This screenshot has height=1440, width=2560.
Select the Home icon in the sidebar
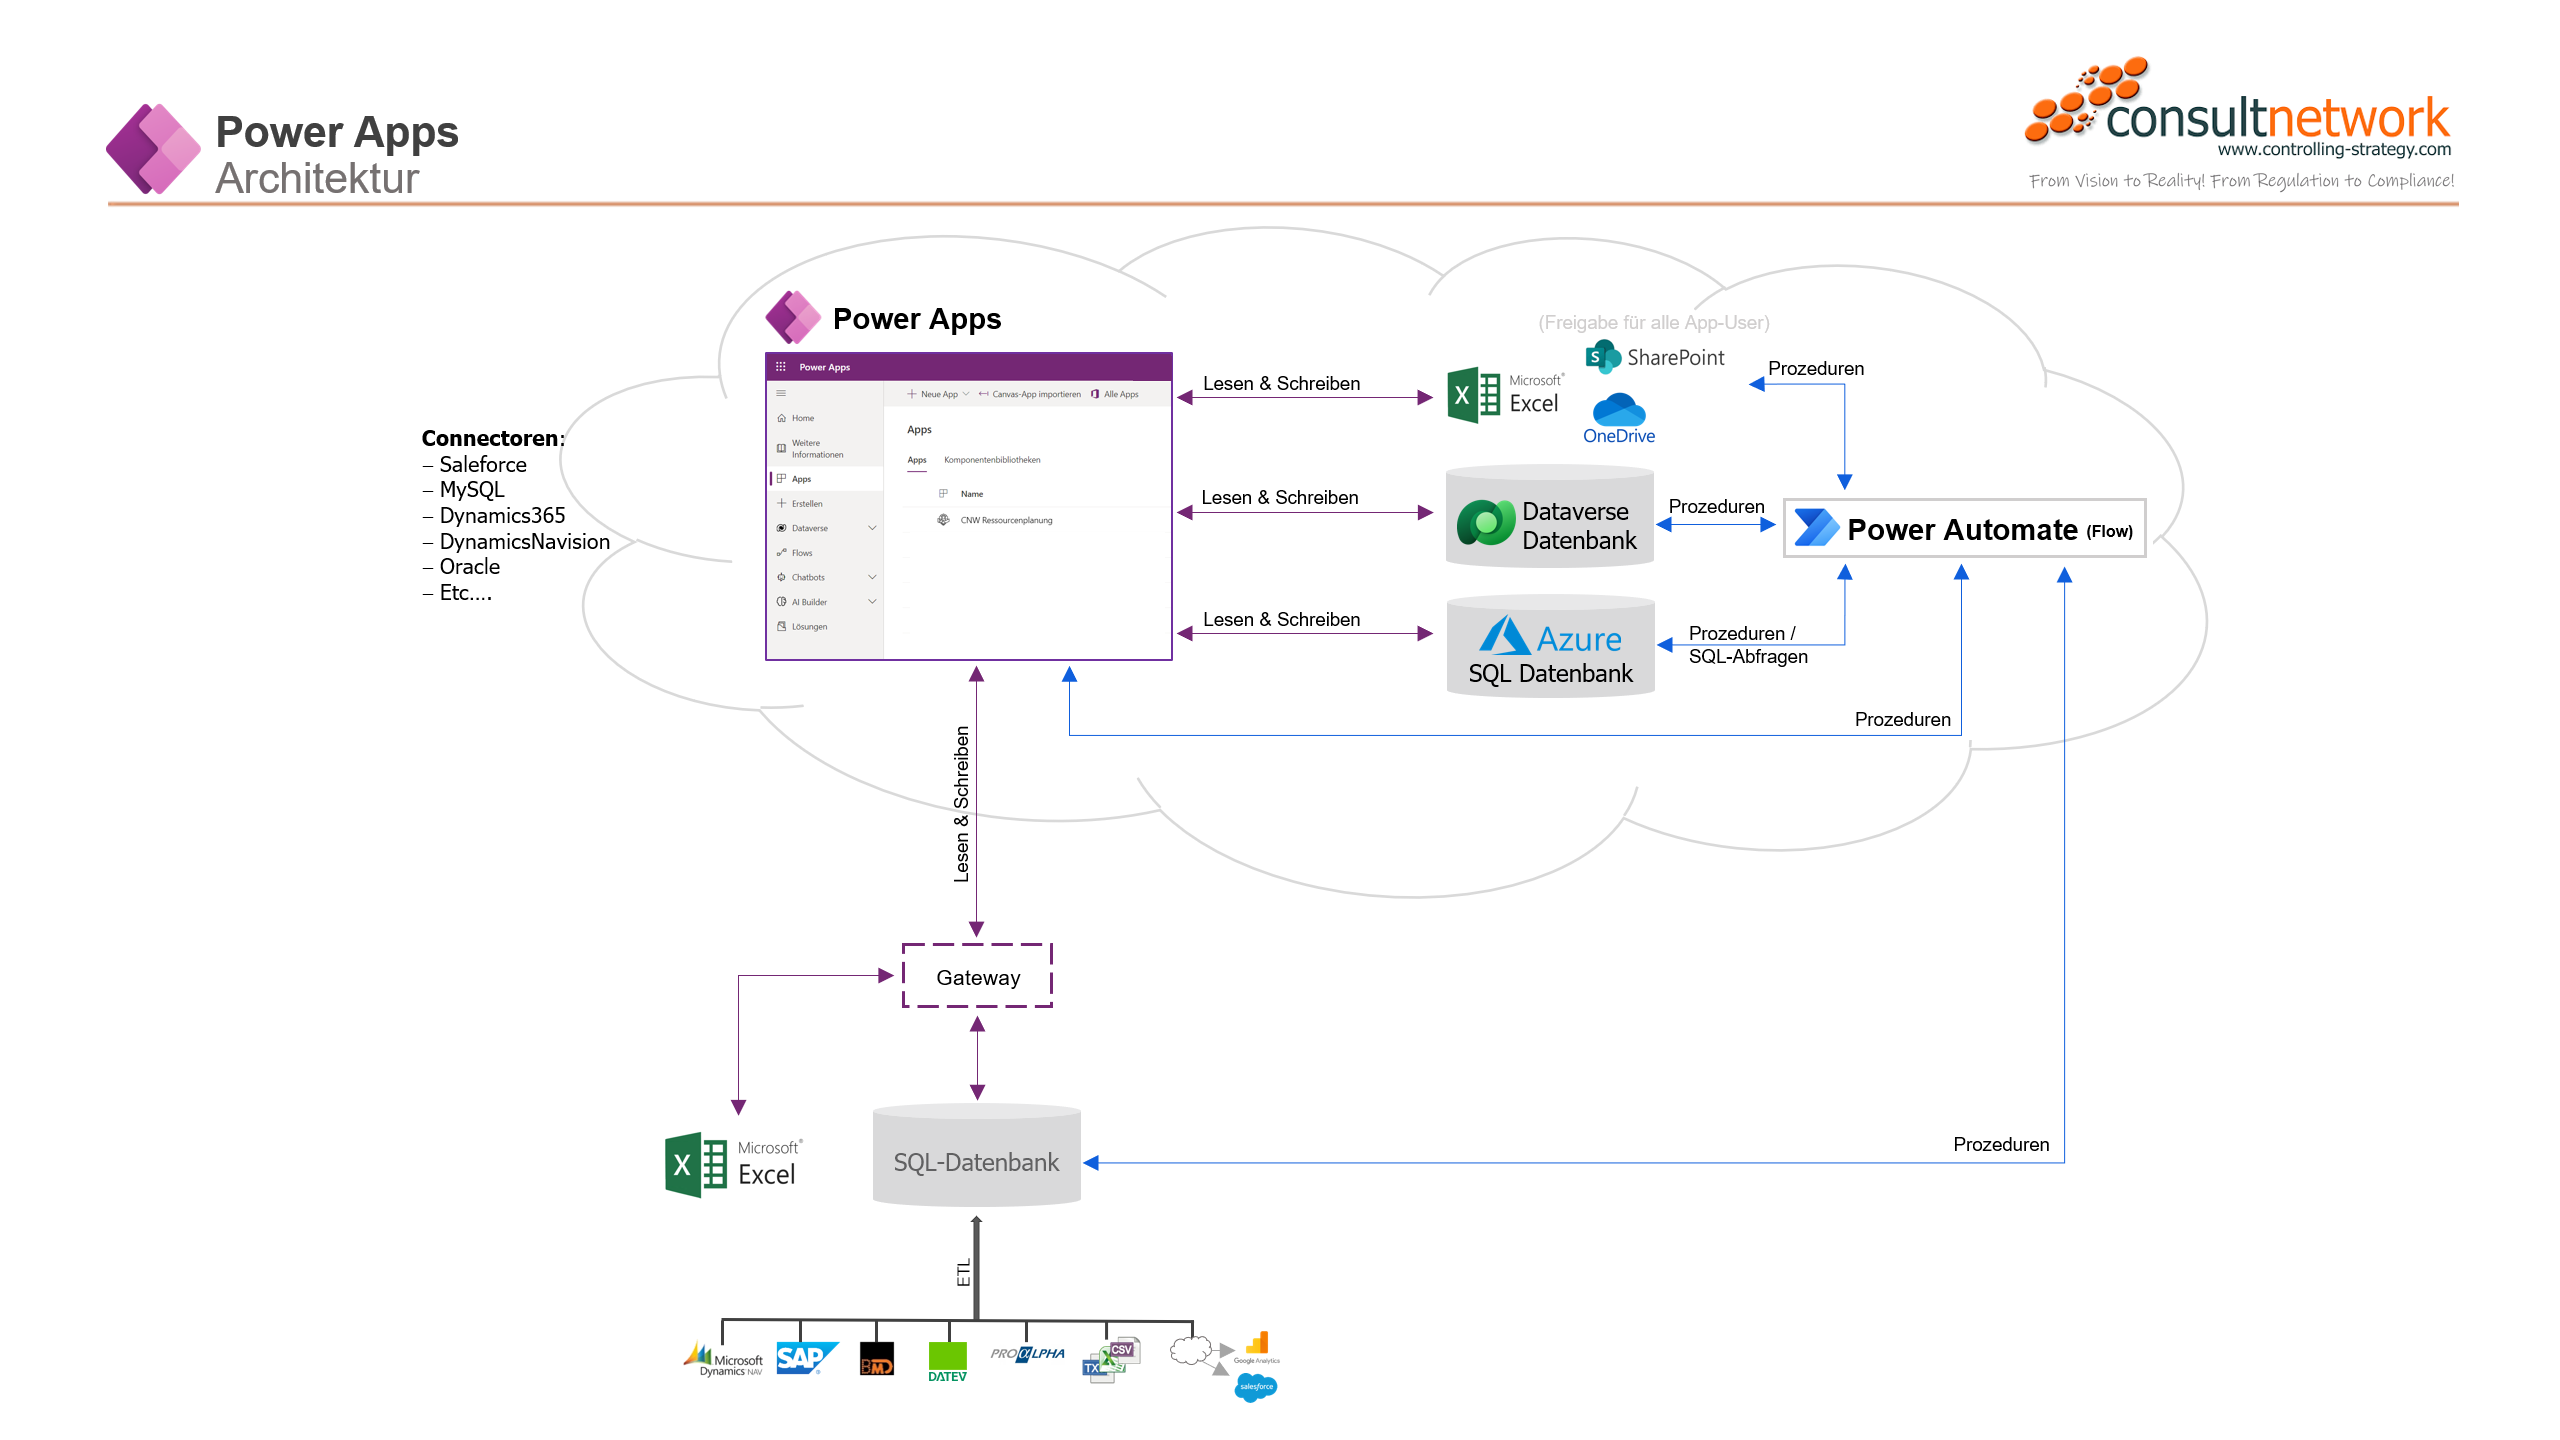click(781, 418)
